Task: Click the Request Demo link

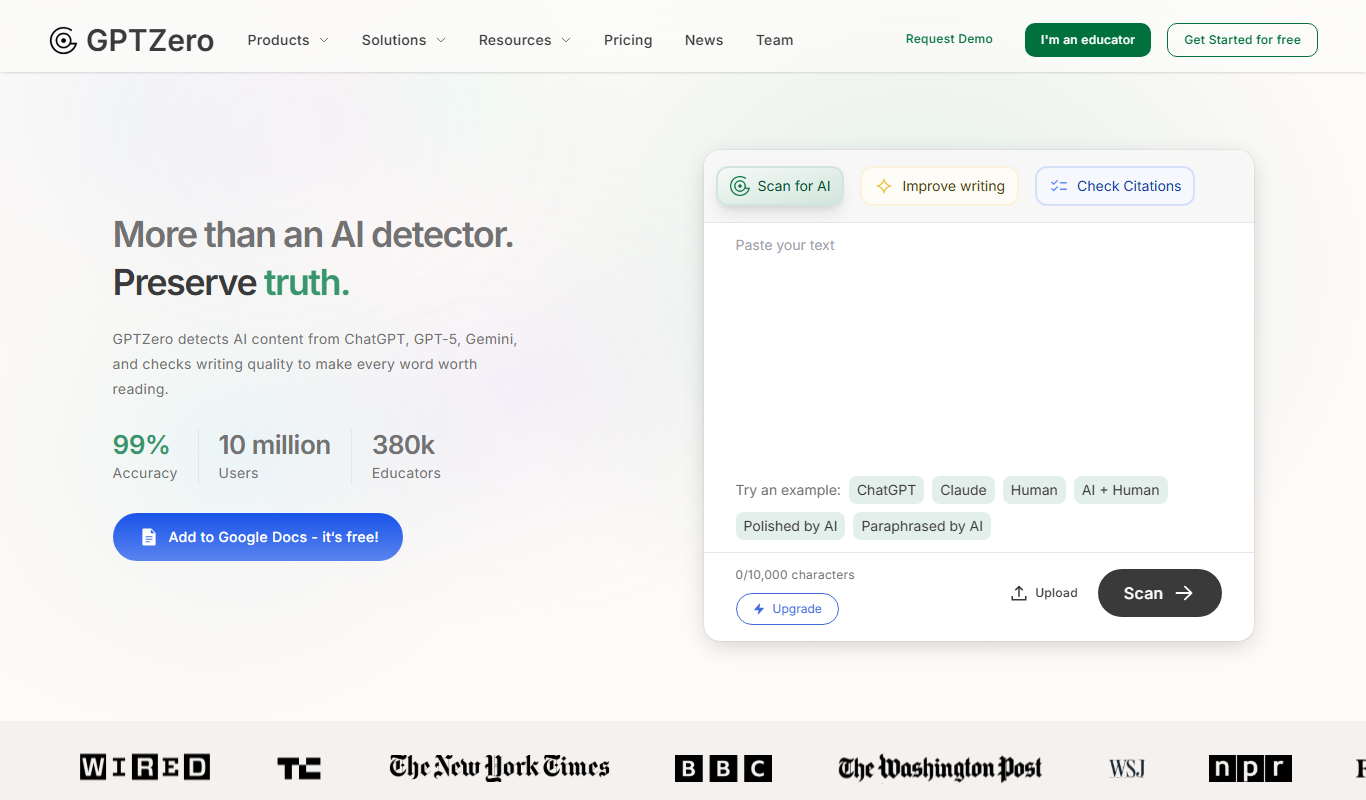Action: [x=949, y=39]
